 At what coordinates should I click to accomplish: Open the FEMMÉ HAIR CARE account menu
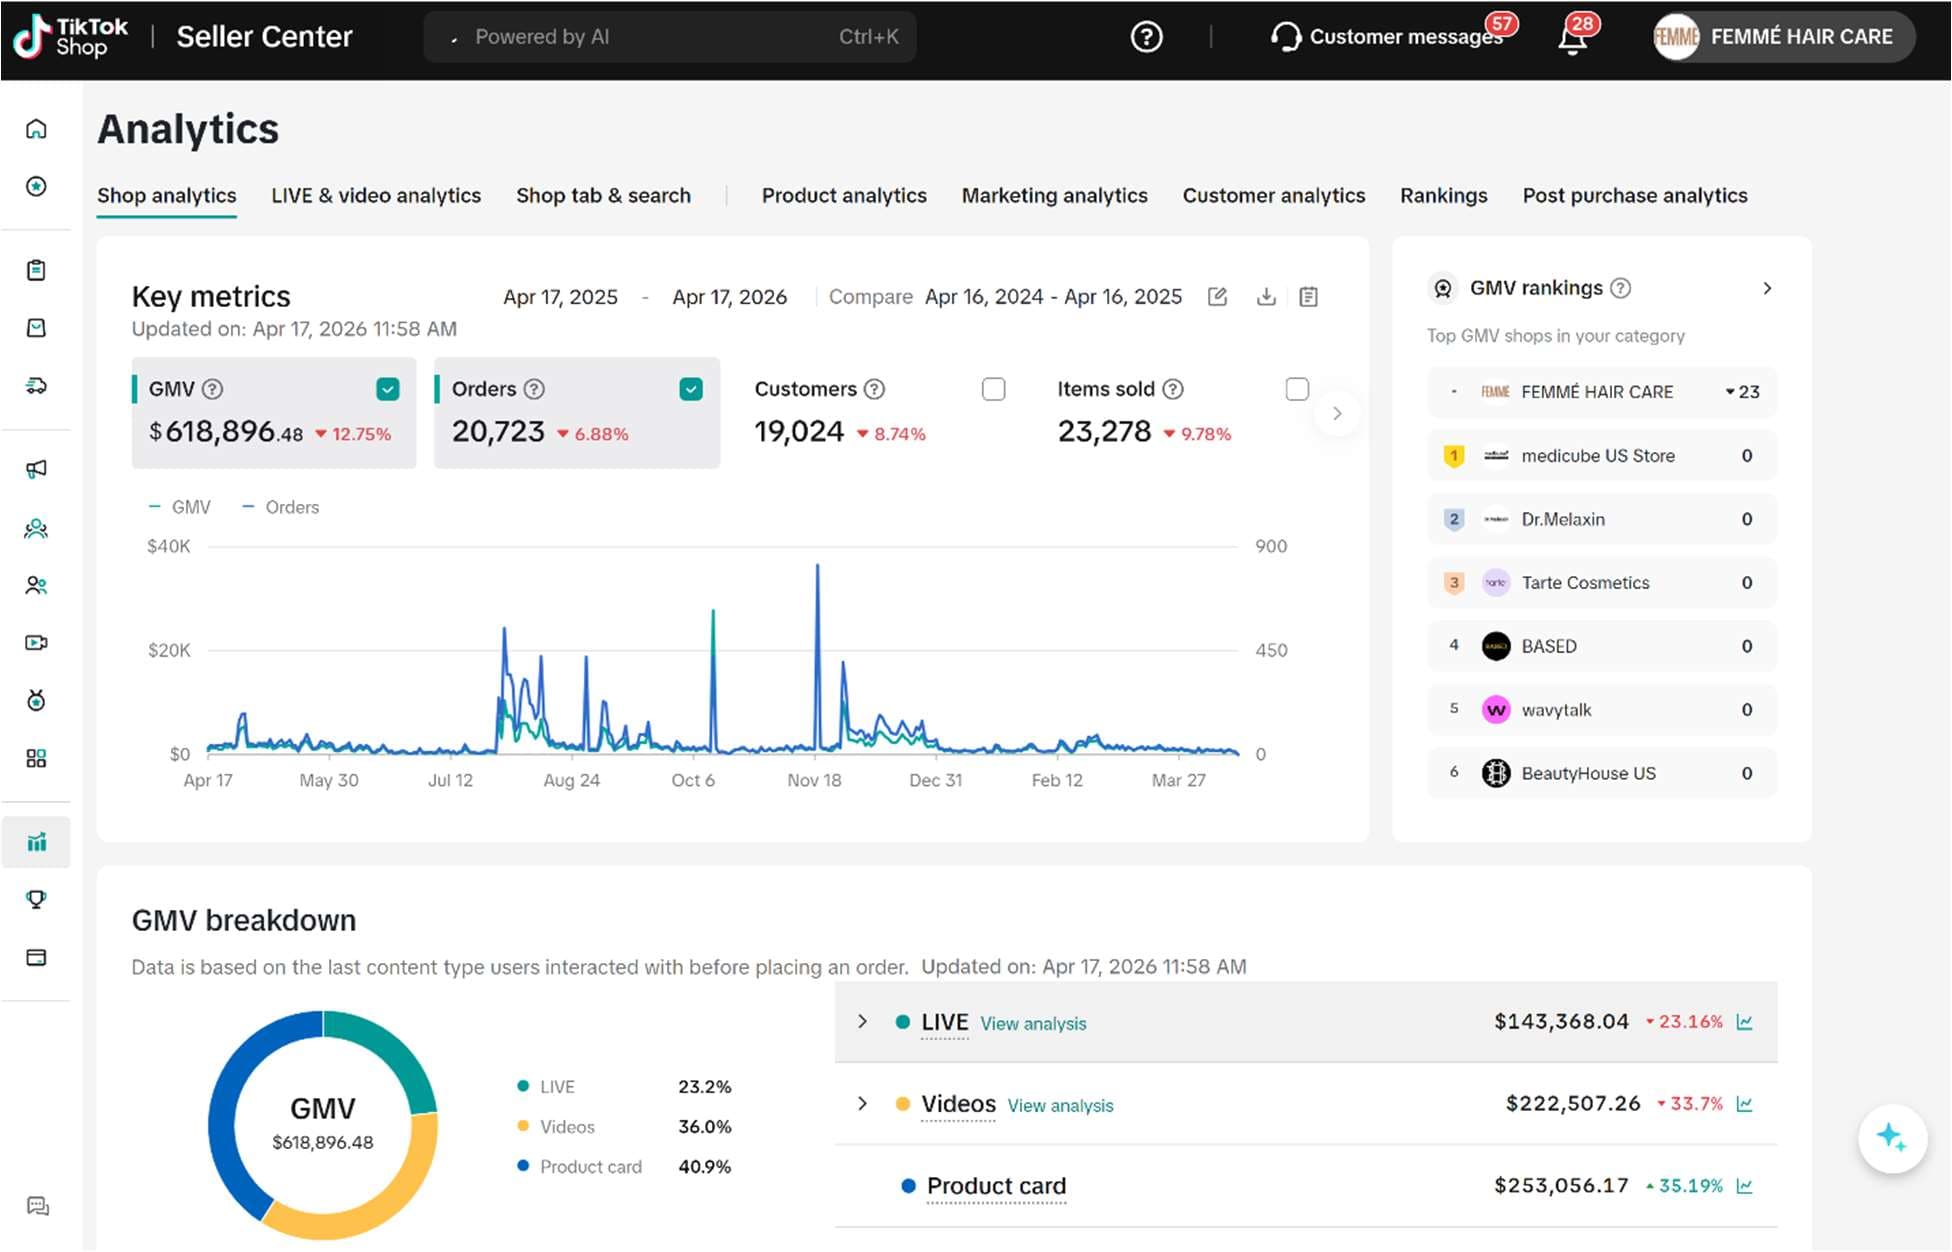1783,37
